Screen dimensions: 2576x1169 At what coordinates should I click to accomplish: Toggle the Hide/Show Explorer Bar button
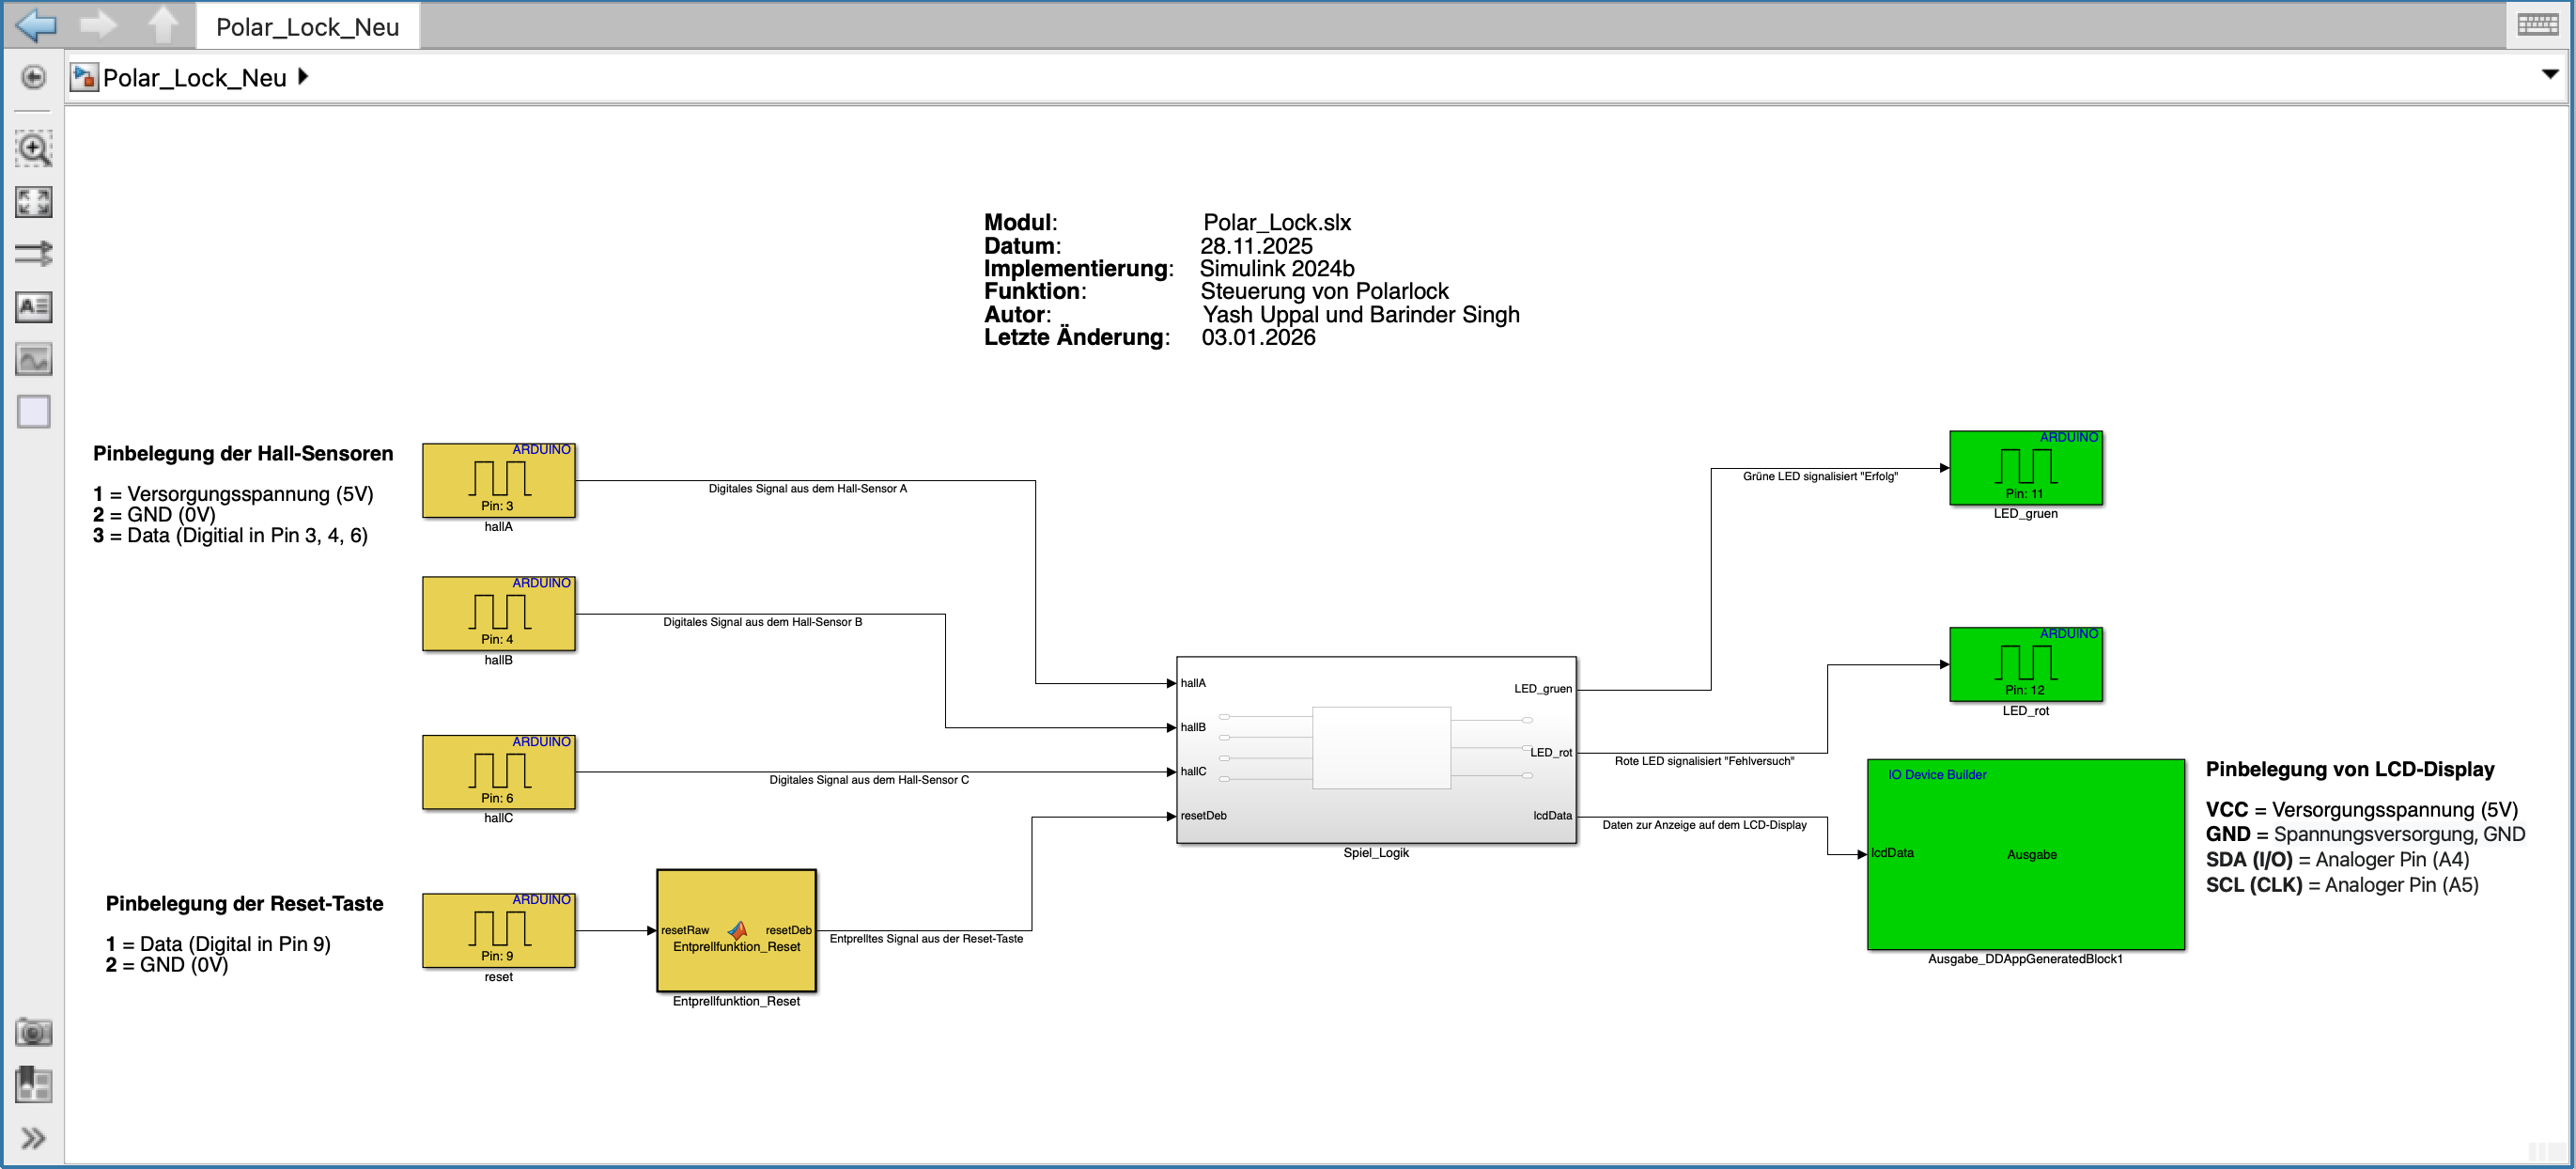[x=33, y=77]
